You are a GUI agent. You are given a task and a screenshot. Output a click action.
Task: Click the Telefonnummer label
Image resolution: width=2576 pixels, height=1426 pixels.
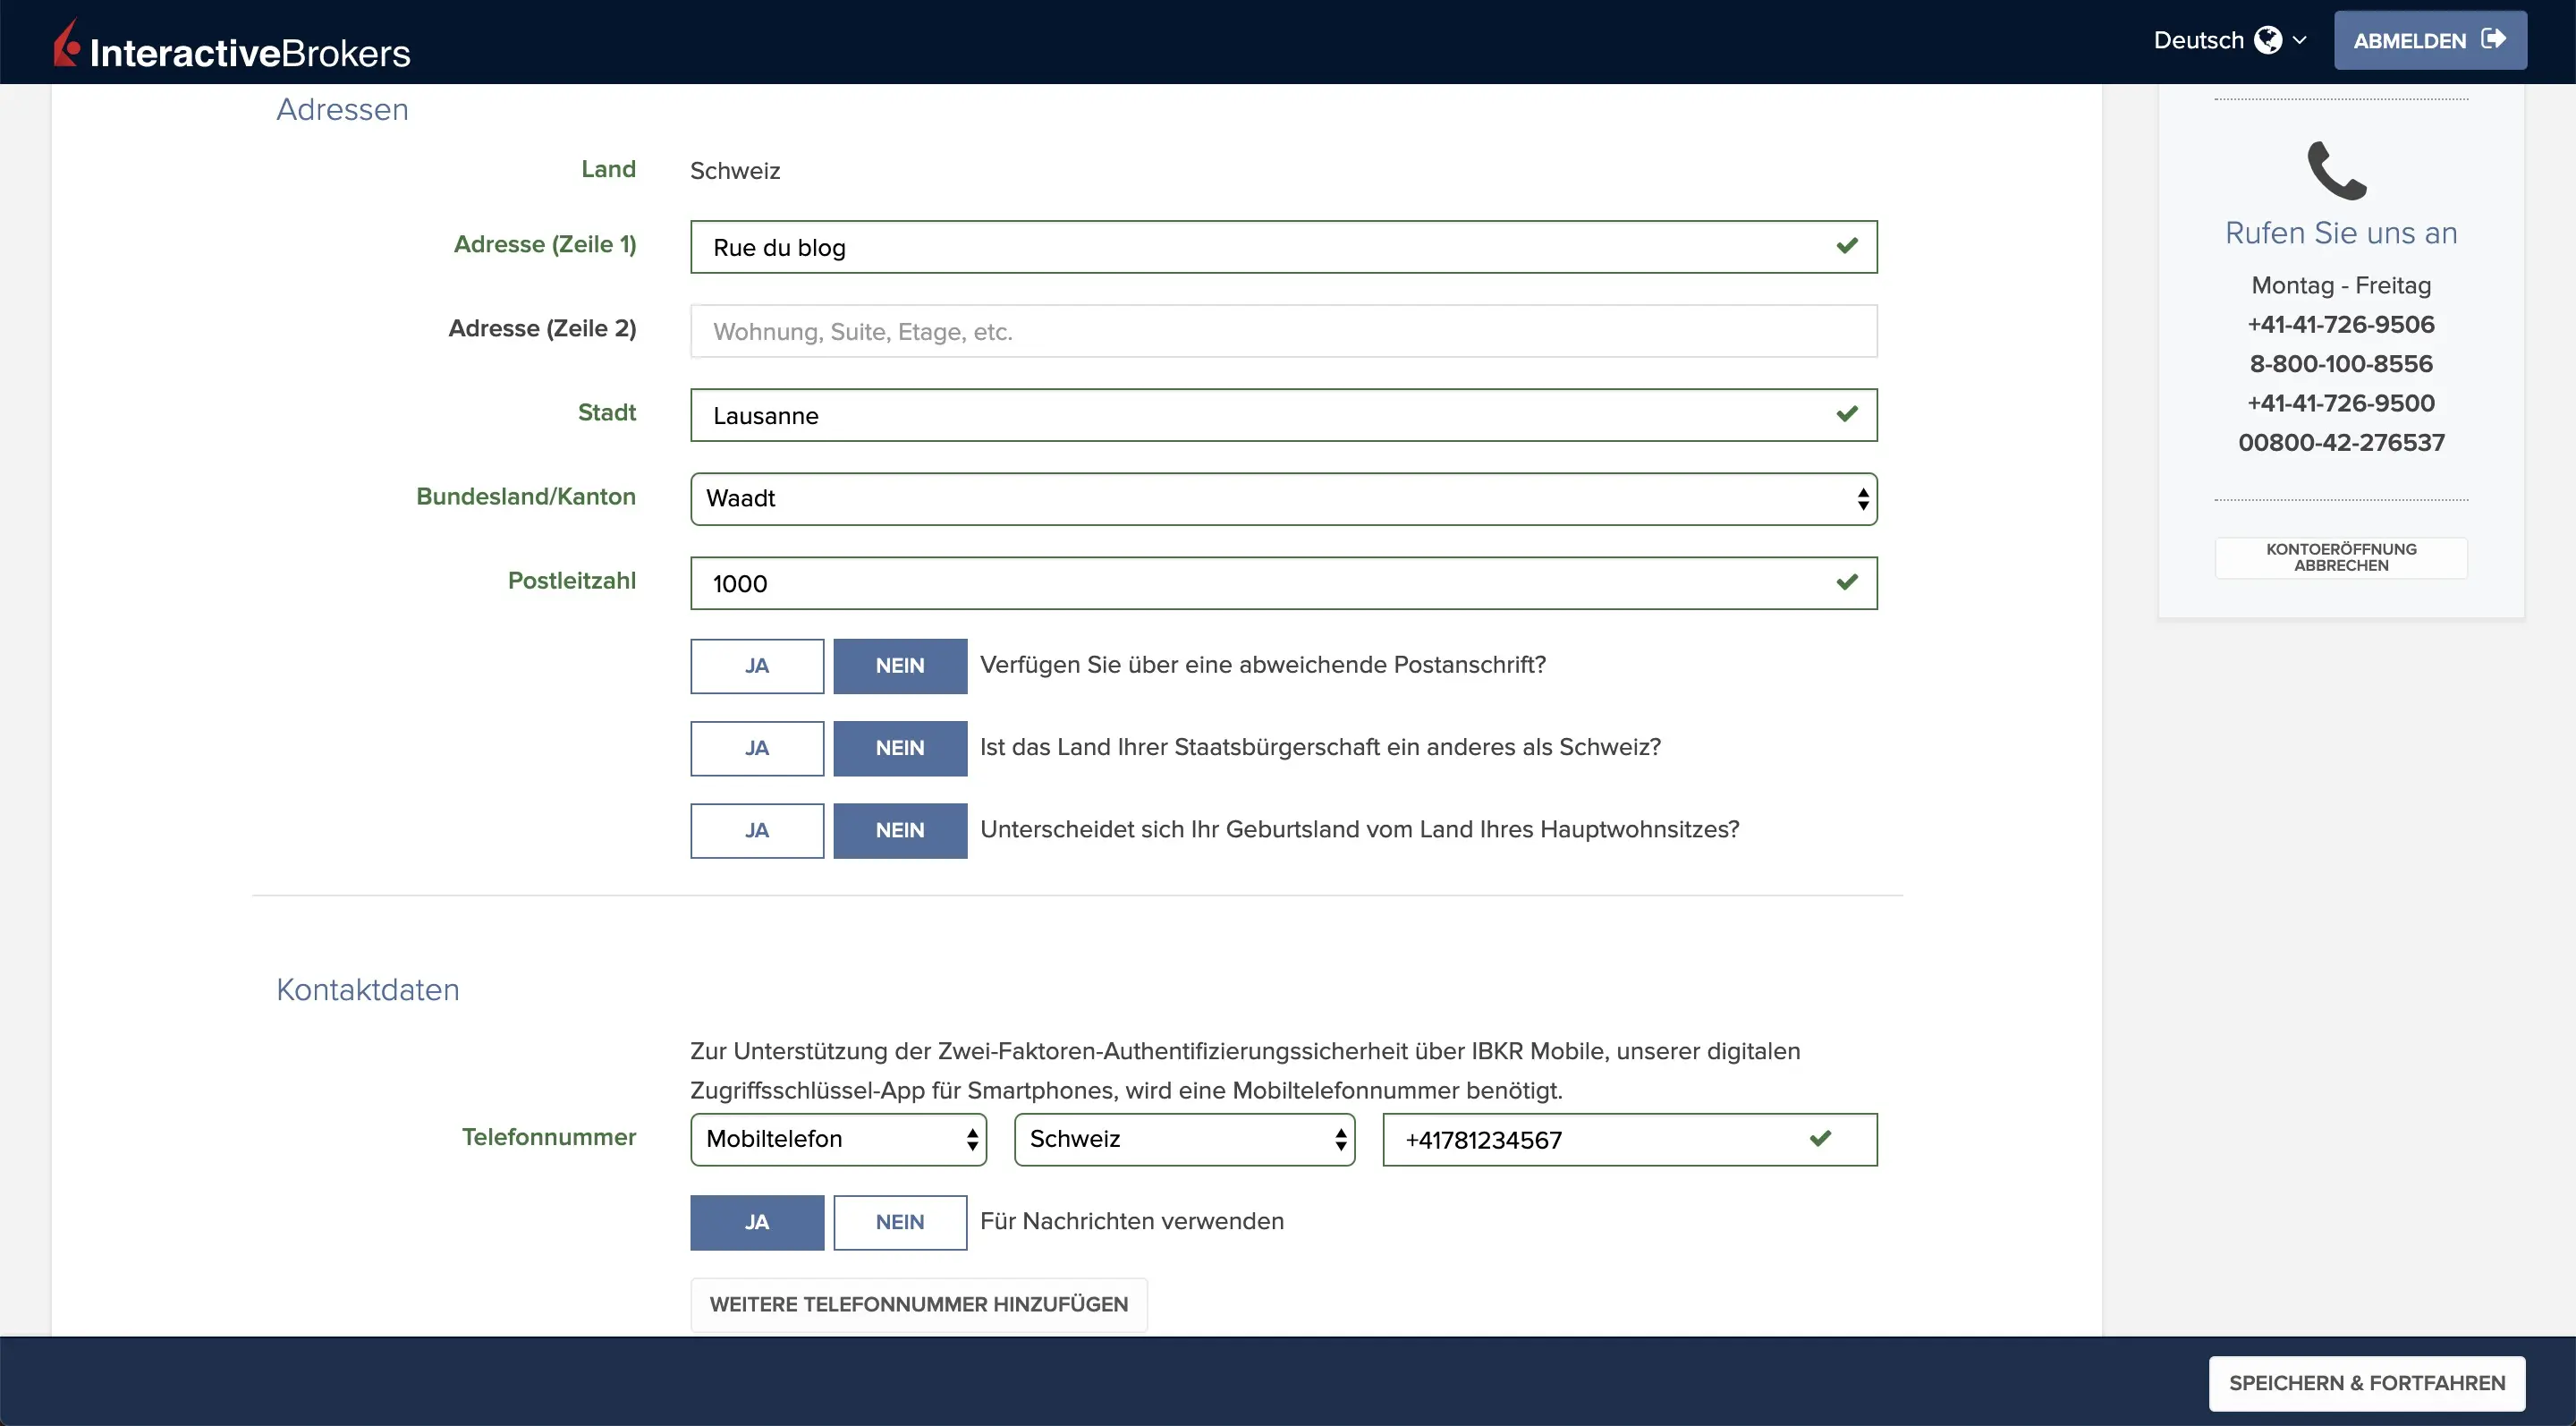click(548, 1137)
